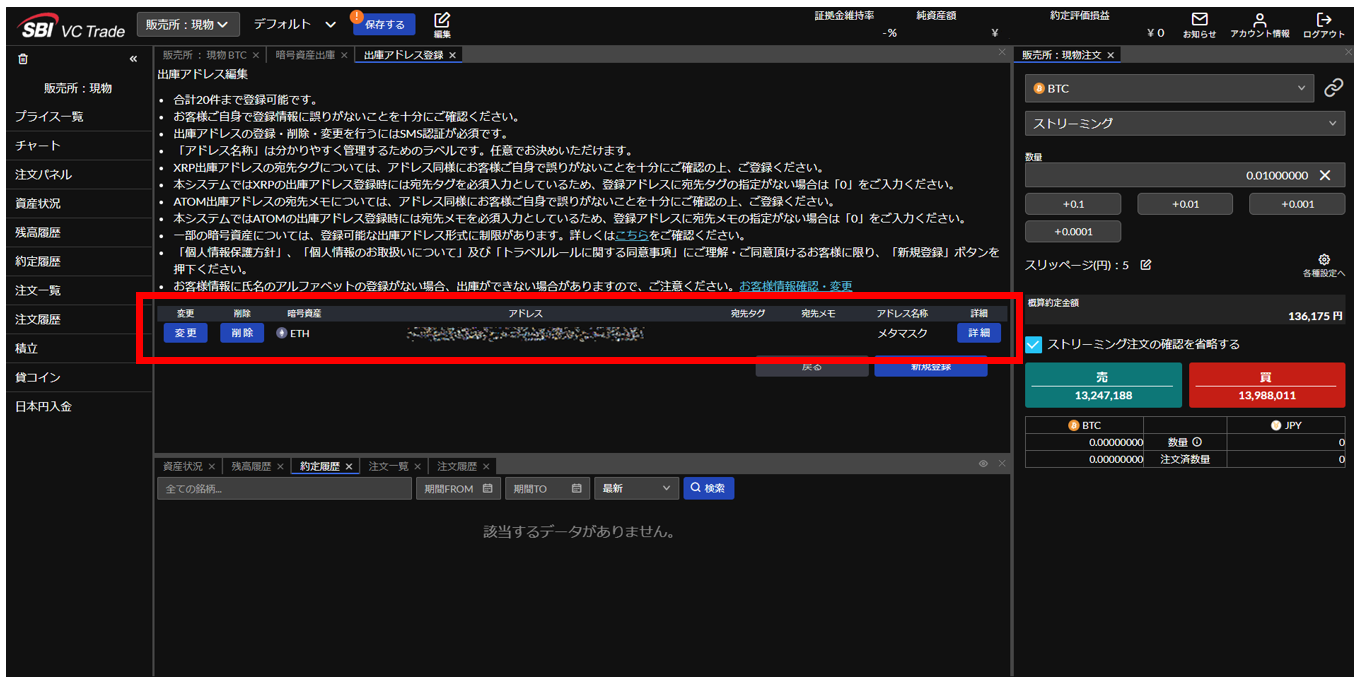Image resolution: width=1359 pixels, height=682 pixels.
Task: Switch to the 暗号資産出庫 tab
Action: pyautogui.click(x=305, y=55)
